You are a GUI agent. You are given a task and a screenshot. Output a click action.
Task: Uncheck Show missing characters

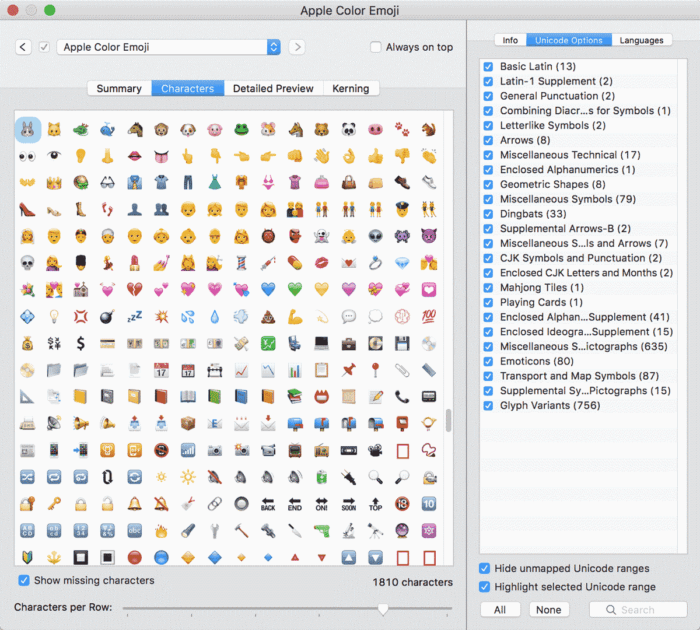click(x=24, y=580)
